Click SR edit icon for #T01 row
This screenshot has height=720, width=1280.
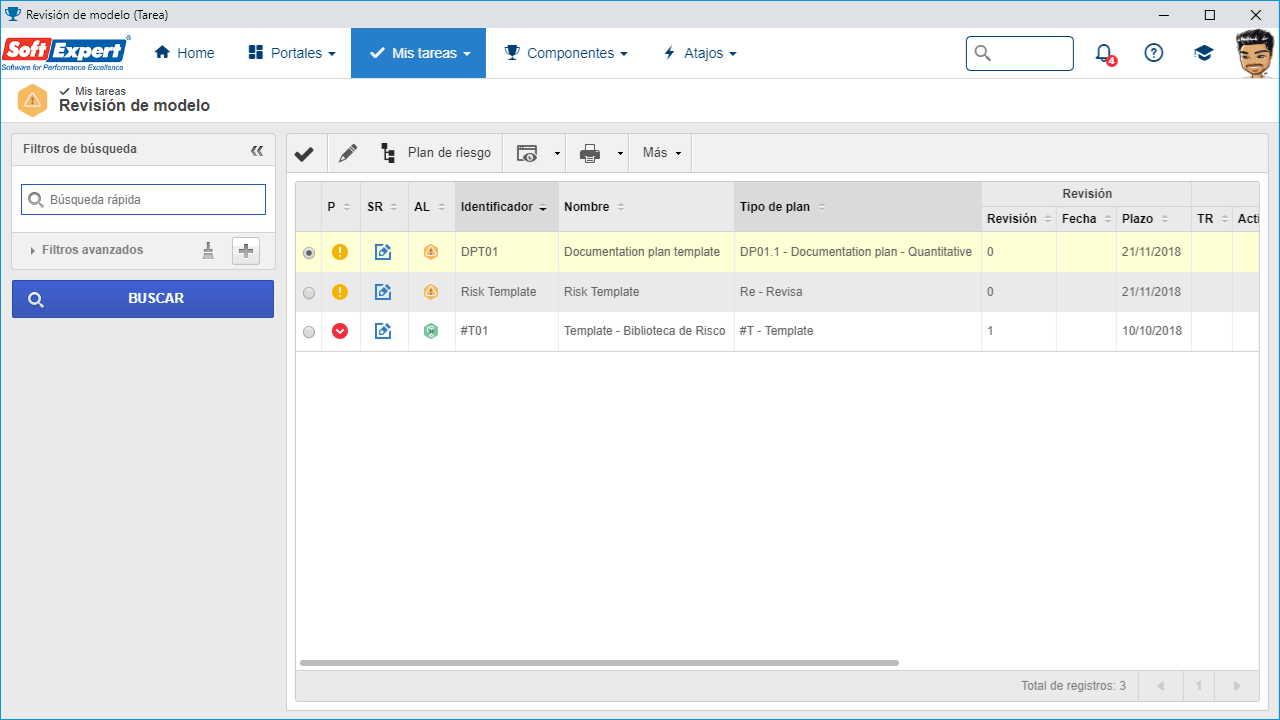383,331
